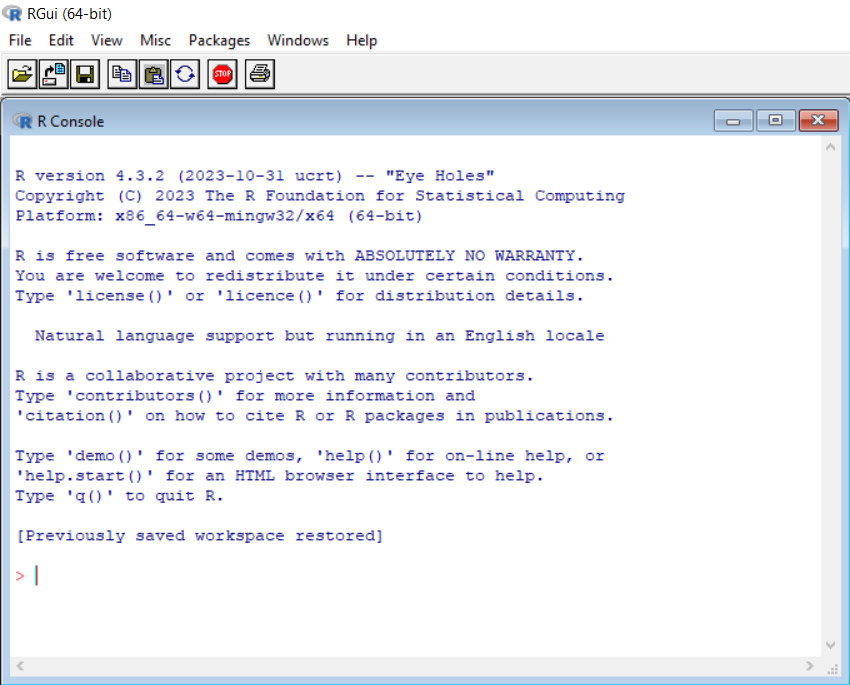This screenshot has width=850, height=685.
Task: Click the Save workspace floppy icon
Action: tap(85, 74)
